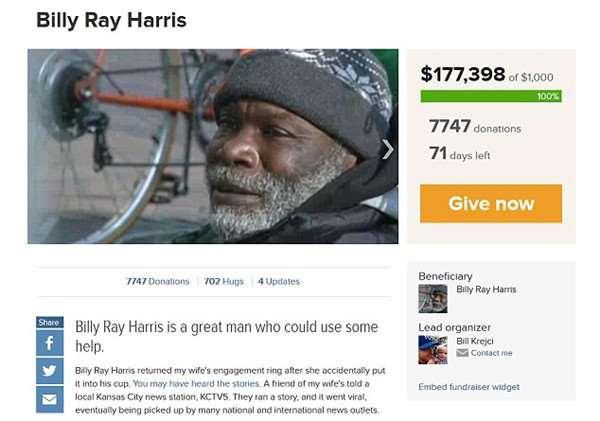Click the green 100% progress bar
Screen dimensions: 600x421
click(491, 96)
